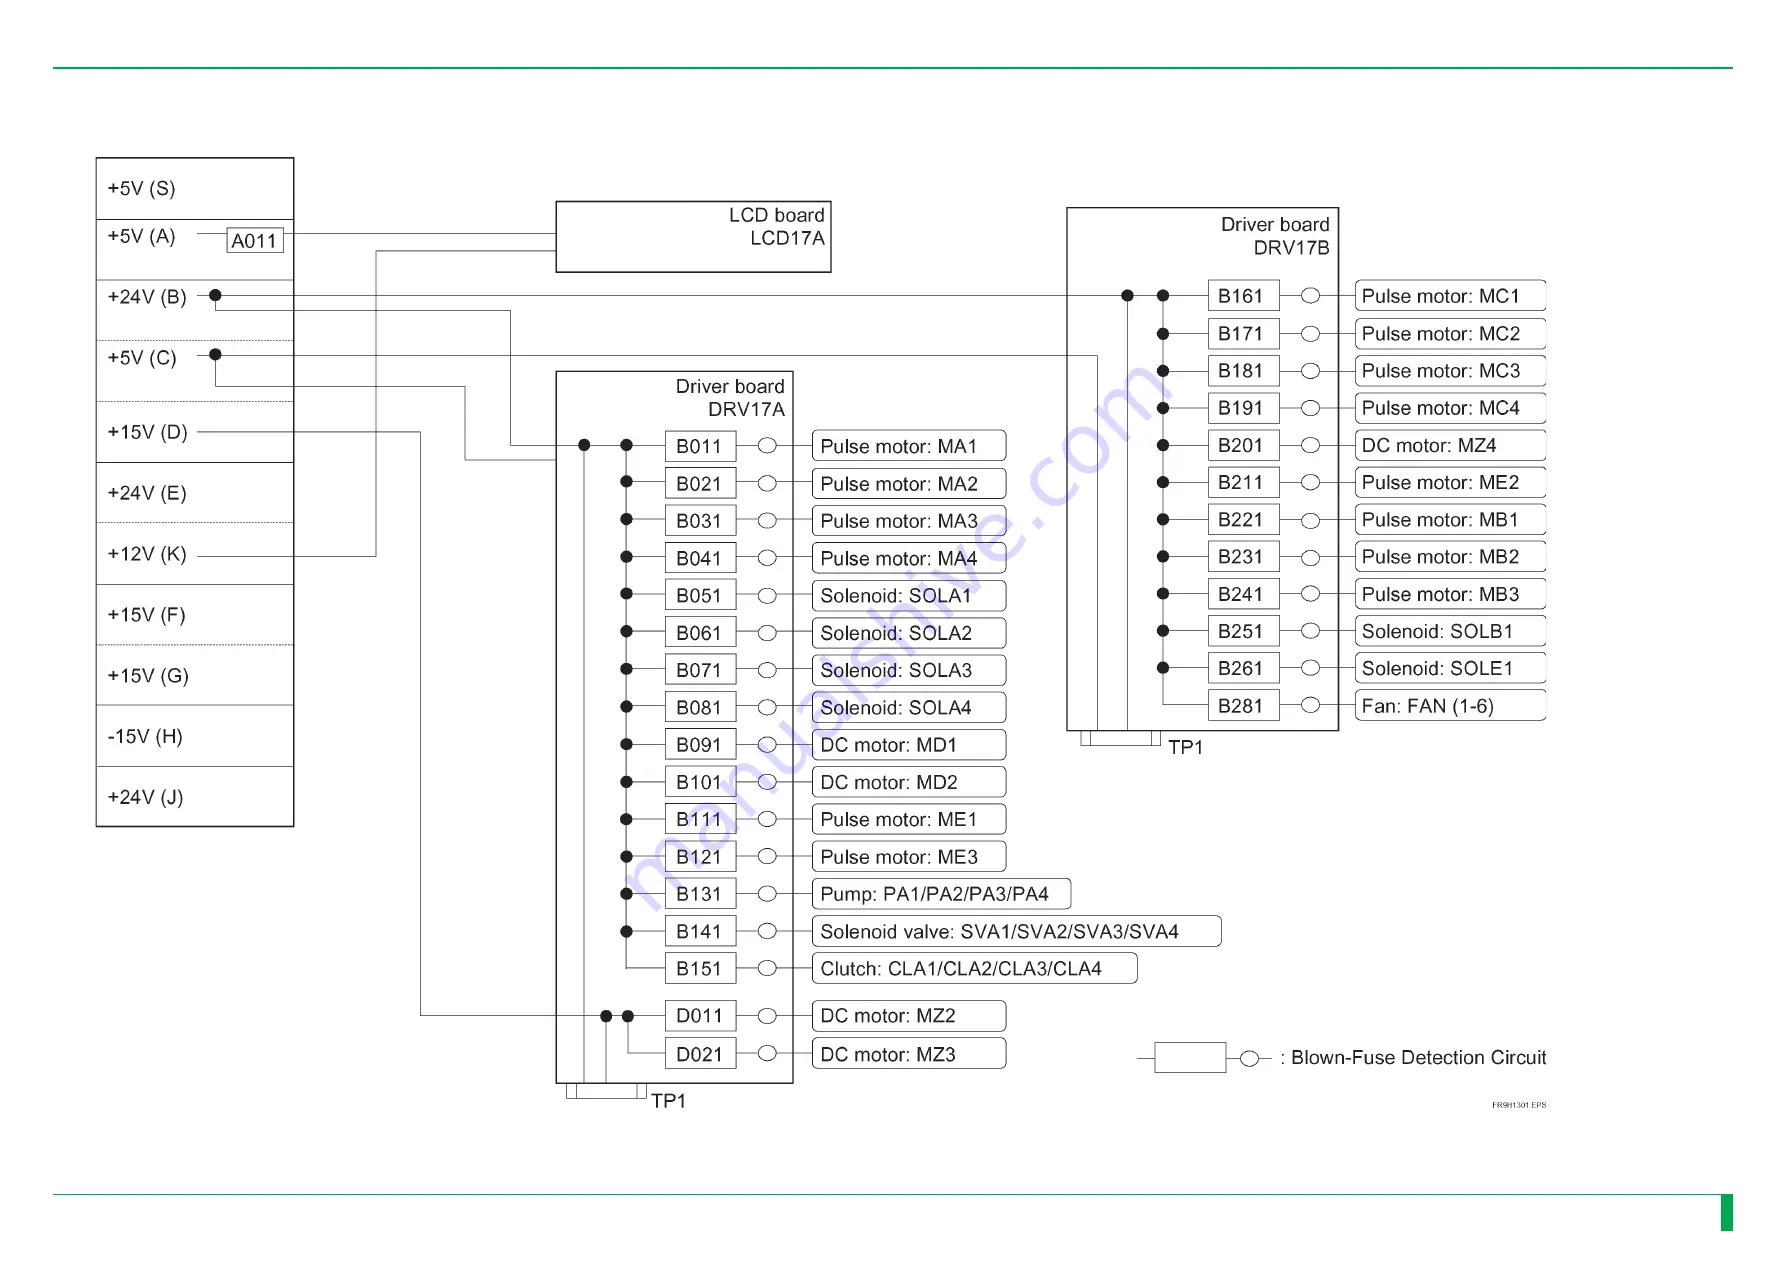Select fuse box D021
This screenshot has height=1263, width=1786.
pos(700,1054)
